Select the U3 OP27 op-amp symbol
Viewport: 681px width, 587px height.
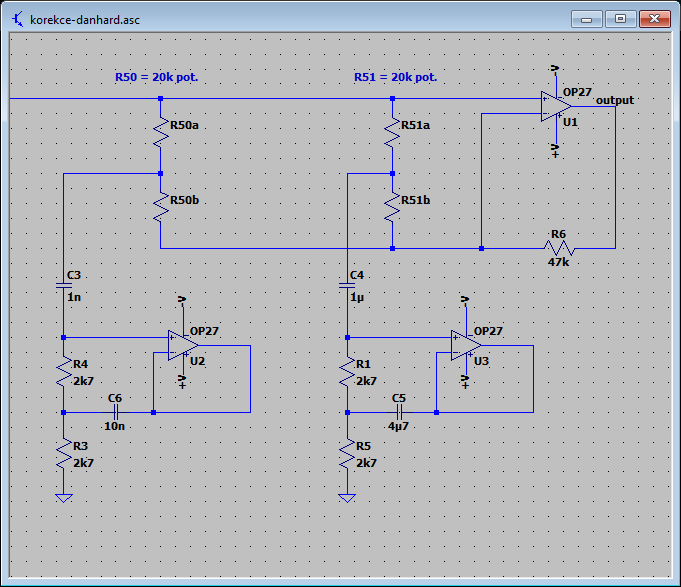coord(466,346)
